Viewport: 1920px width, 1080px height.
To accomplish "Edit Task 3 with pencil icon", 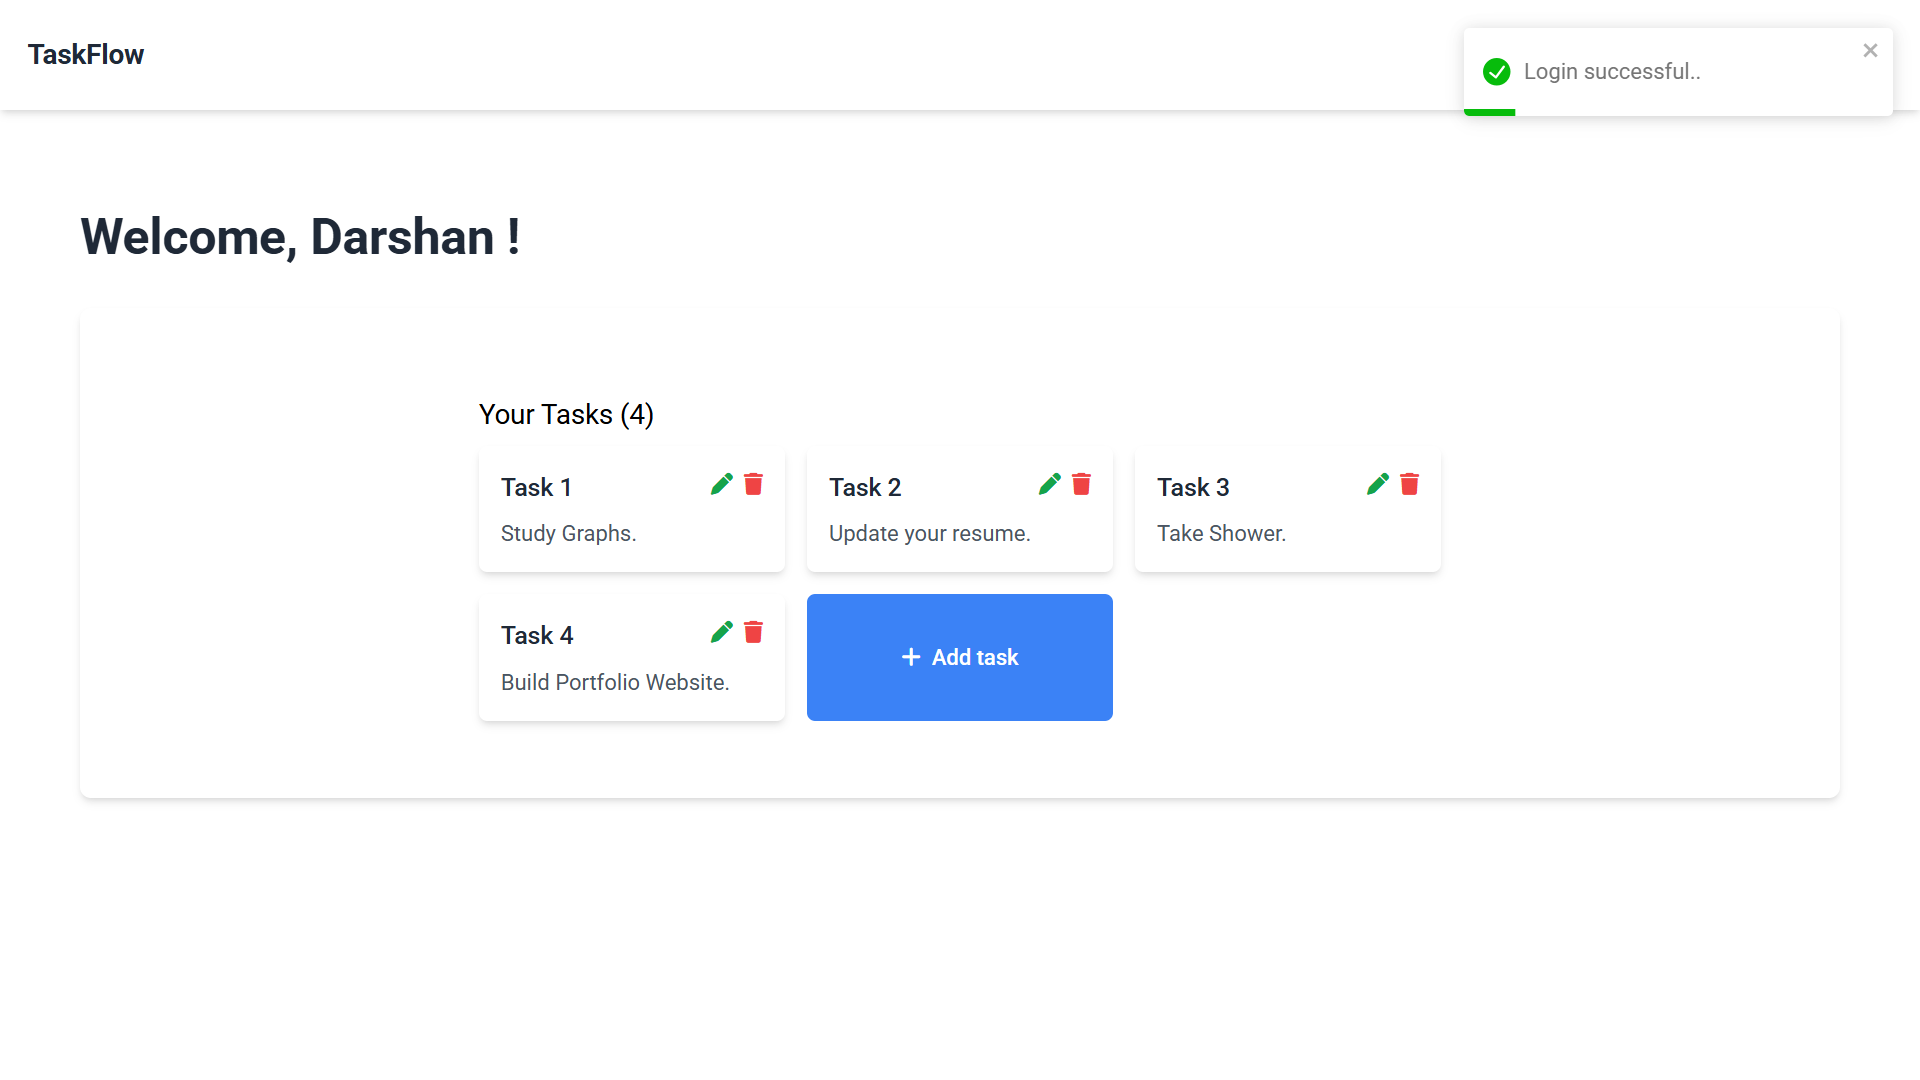I will (x=1377, y=485).
